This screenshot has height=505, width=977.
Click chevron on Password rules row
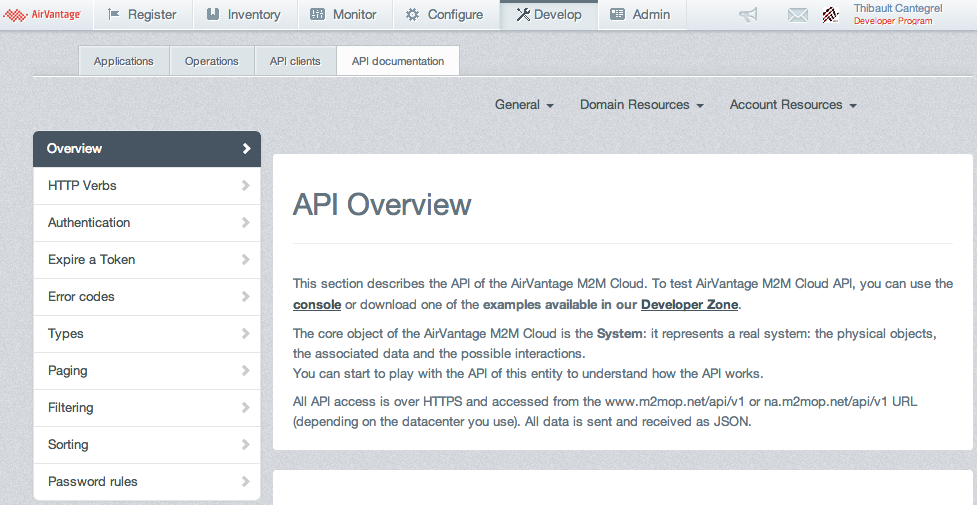point(245,481)
